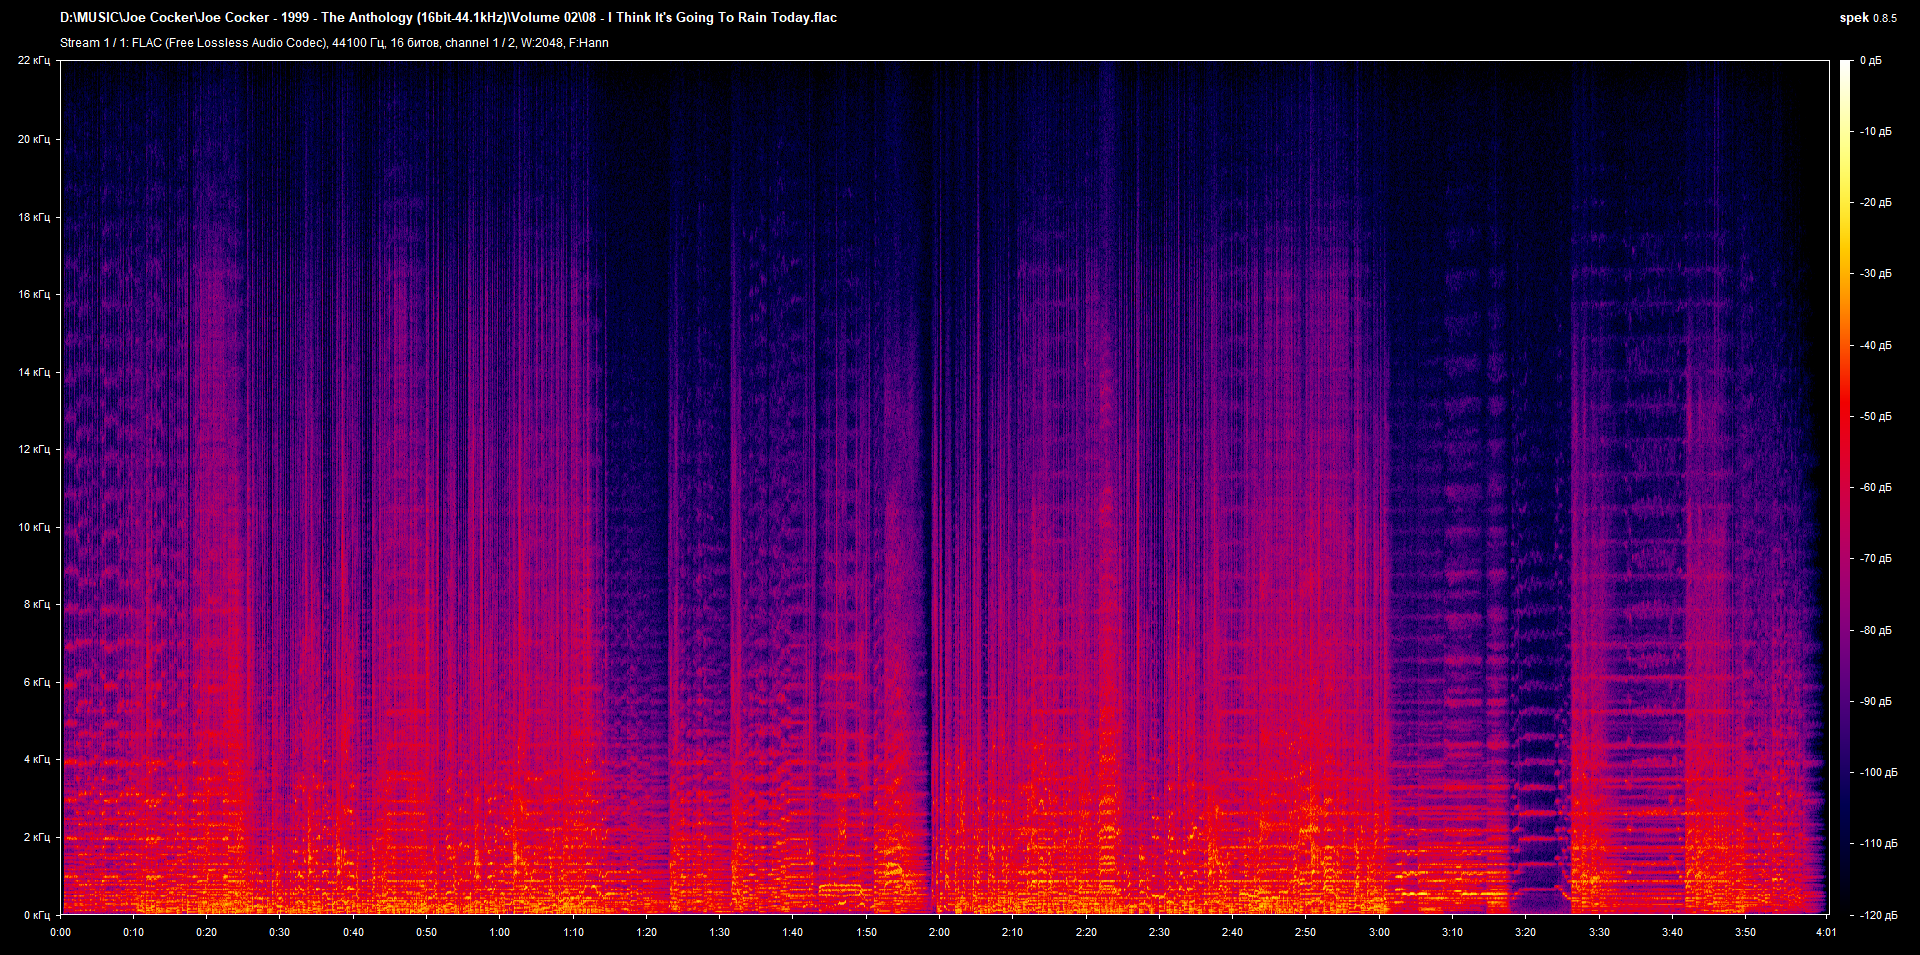Click the 0 дБ level label
This screenshot has width=1920, height=955.
coord(1870,61)
